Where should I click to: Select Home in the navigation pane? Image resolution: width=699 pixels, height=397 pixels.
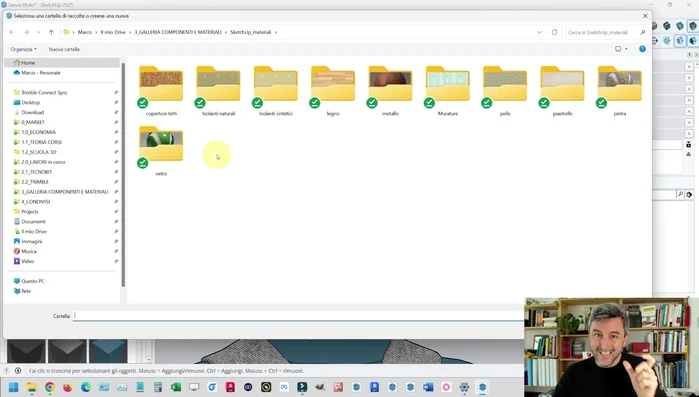point(62,63)
